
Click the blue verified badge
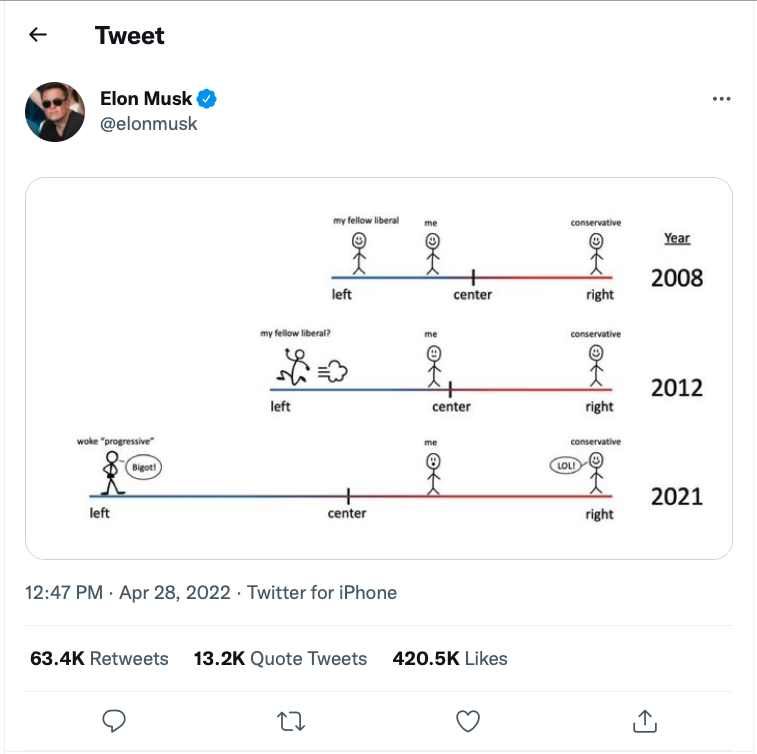pos(207,98)
